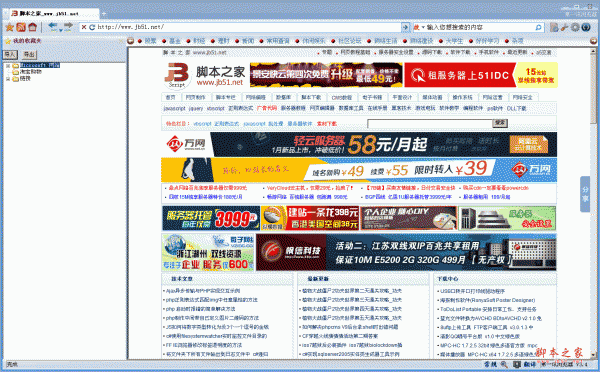600x372 pixels.
Task: Click left round button on links bar
Action: click(131, 41)
